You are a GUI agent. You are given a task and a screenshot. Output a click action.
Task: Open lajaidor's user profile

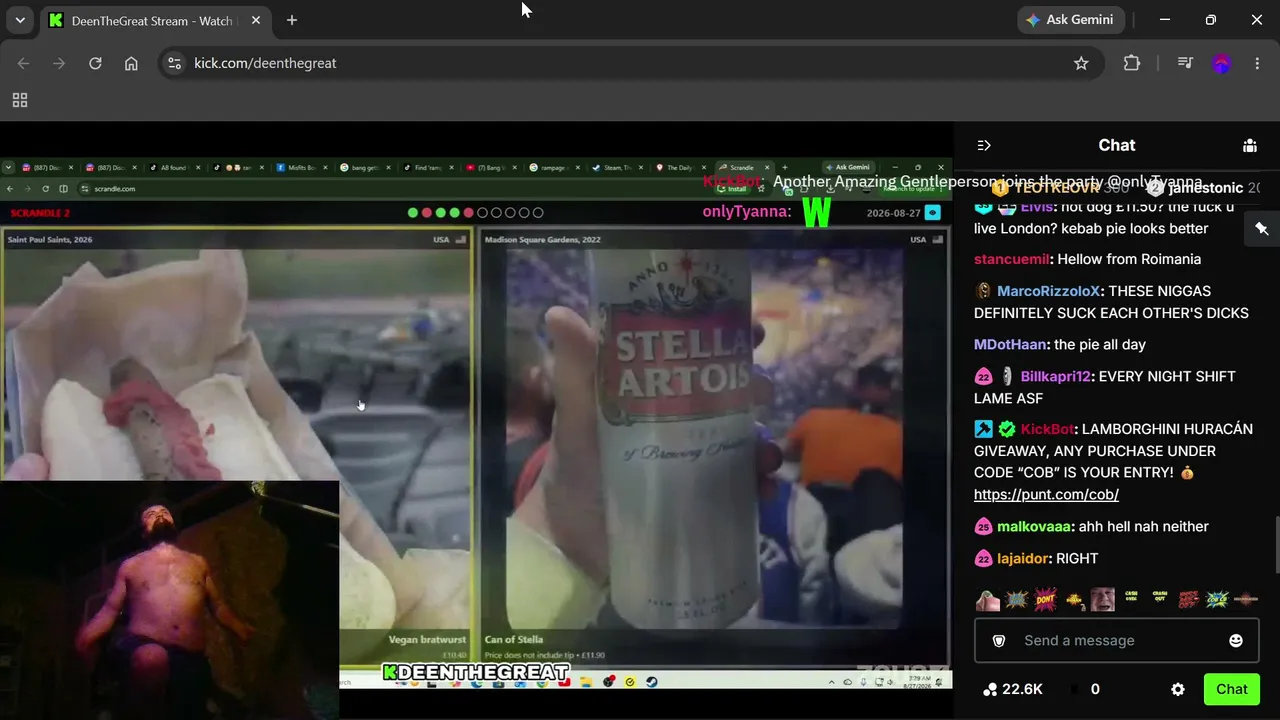click(x=1022, y=559)
